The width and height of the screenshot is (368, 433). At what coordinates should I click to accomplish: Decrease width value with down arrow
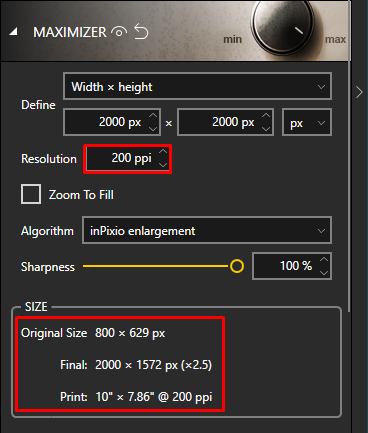pyautogui.click(x=153, y=129)
